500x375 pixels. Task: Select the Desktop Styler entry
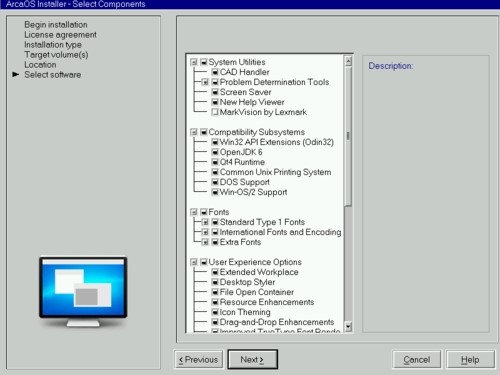pos(247,282)
